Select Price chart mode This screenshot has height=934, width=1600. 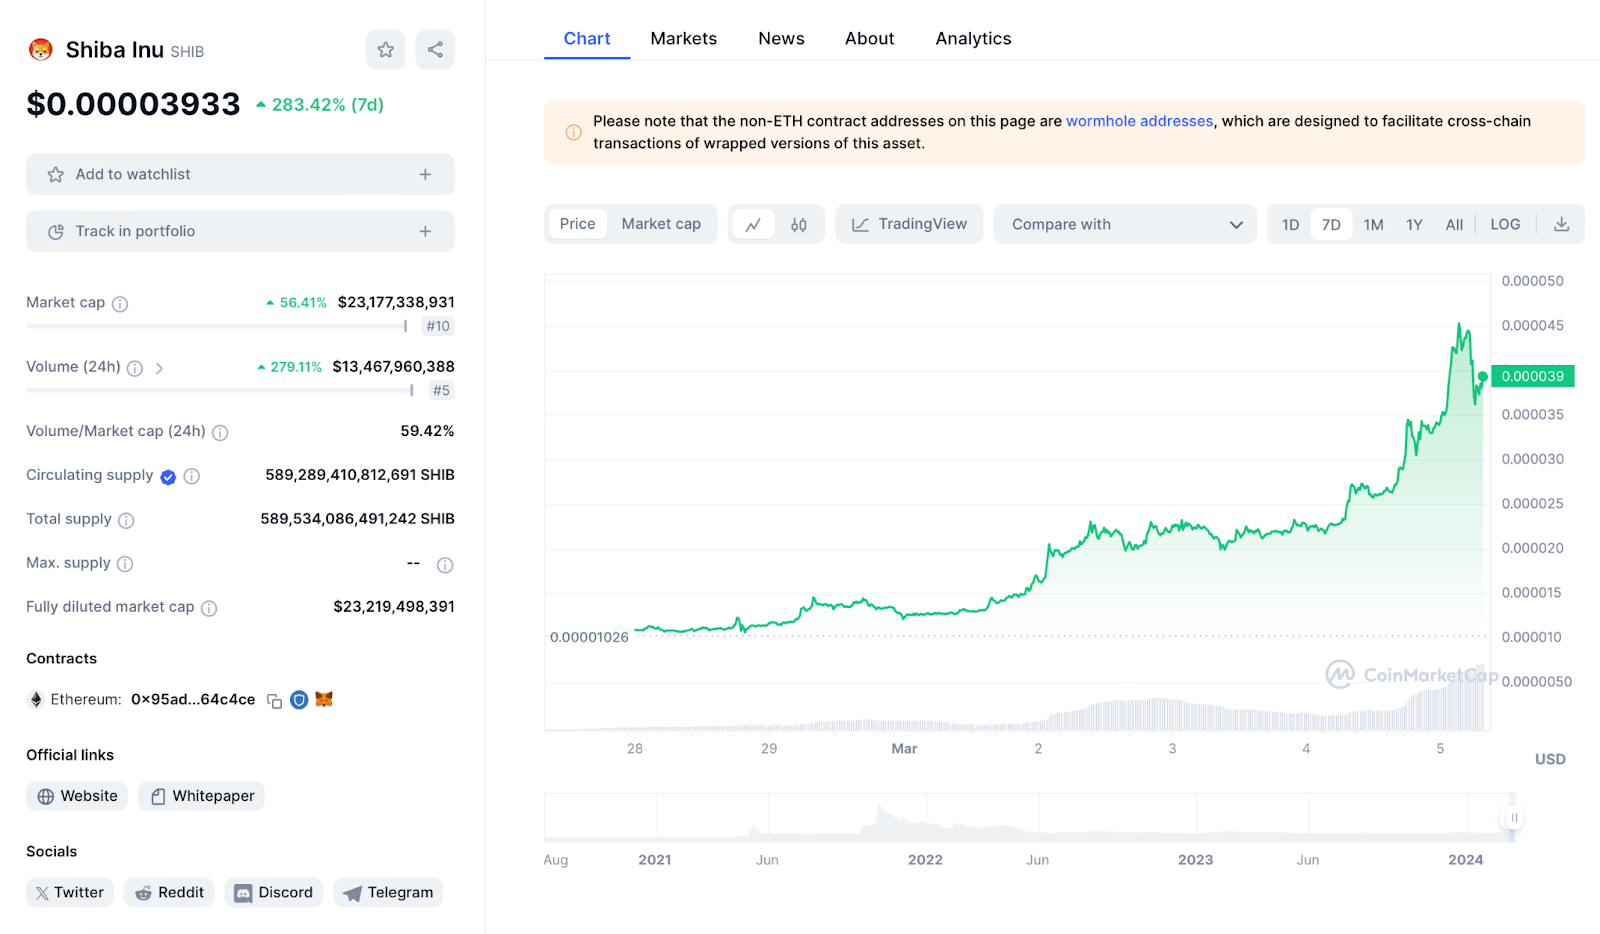[577, 224]
